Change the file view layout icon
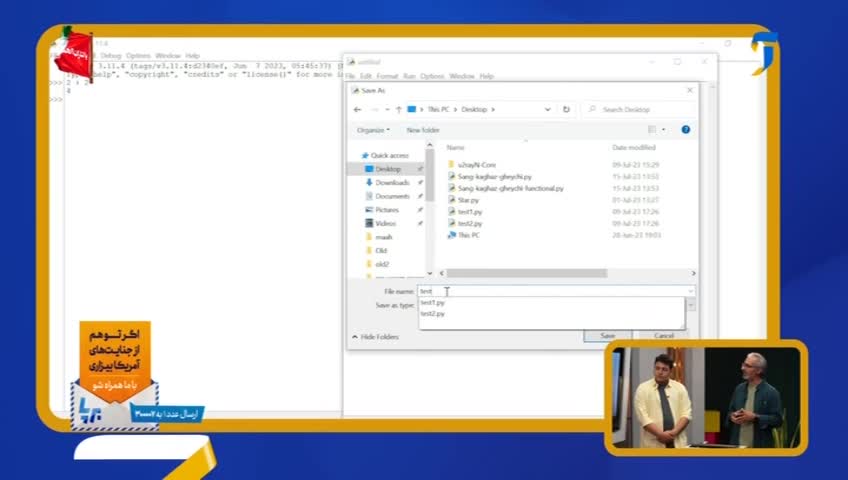 [652, 130]
